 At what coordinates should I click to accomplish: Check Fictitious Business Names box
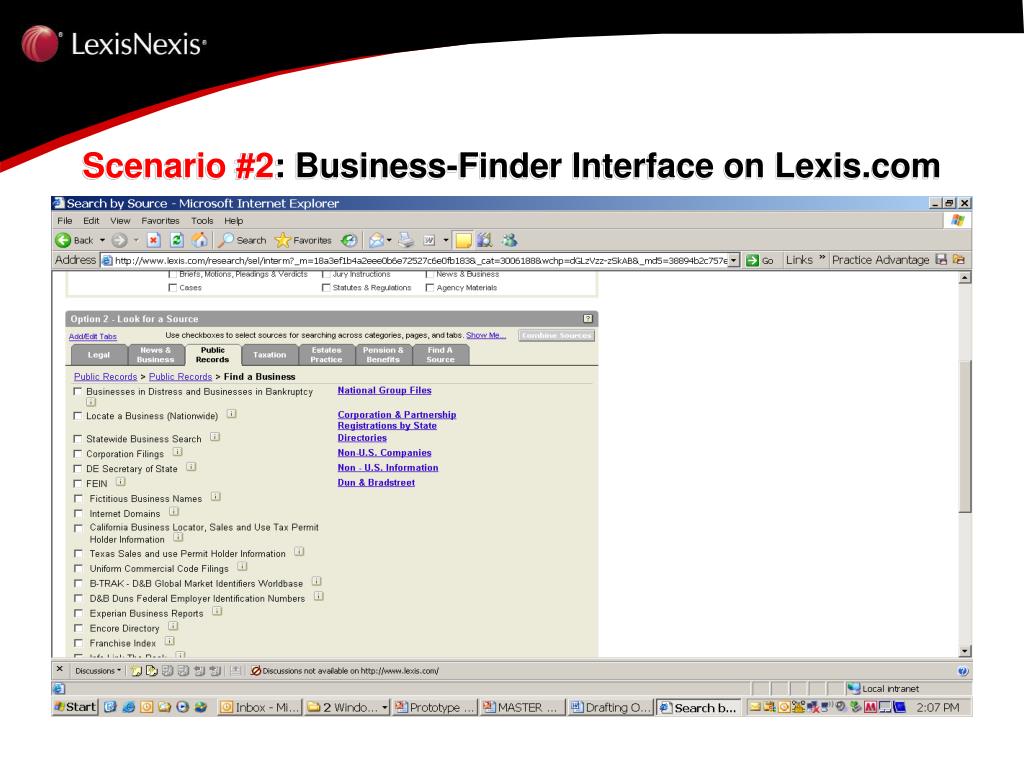[x=78, y=499]
